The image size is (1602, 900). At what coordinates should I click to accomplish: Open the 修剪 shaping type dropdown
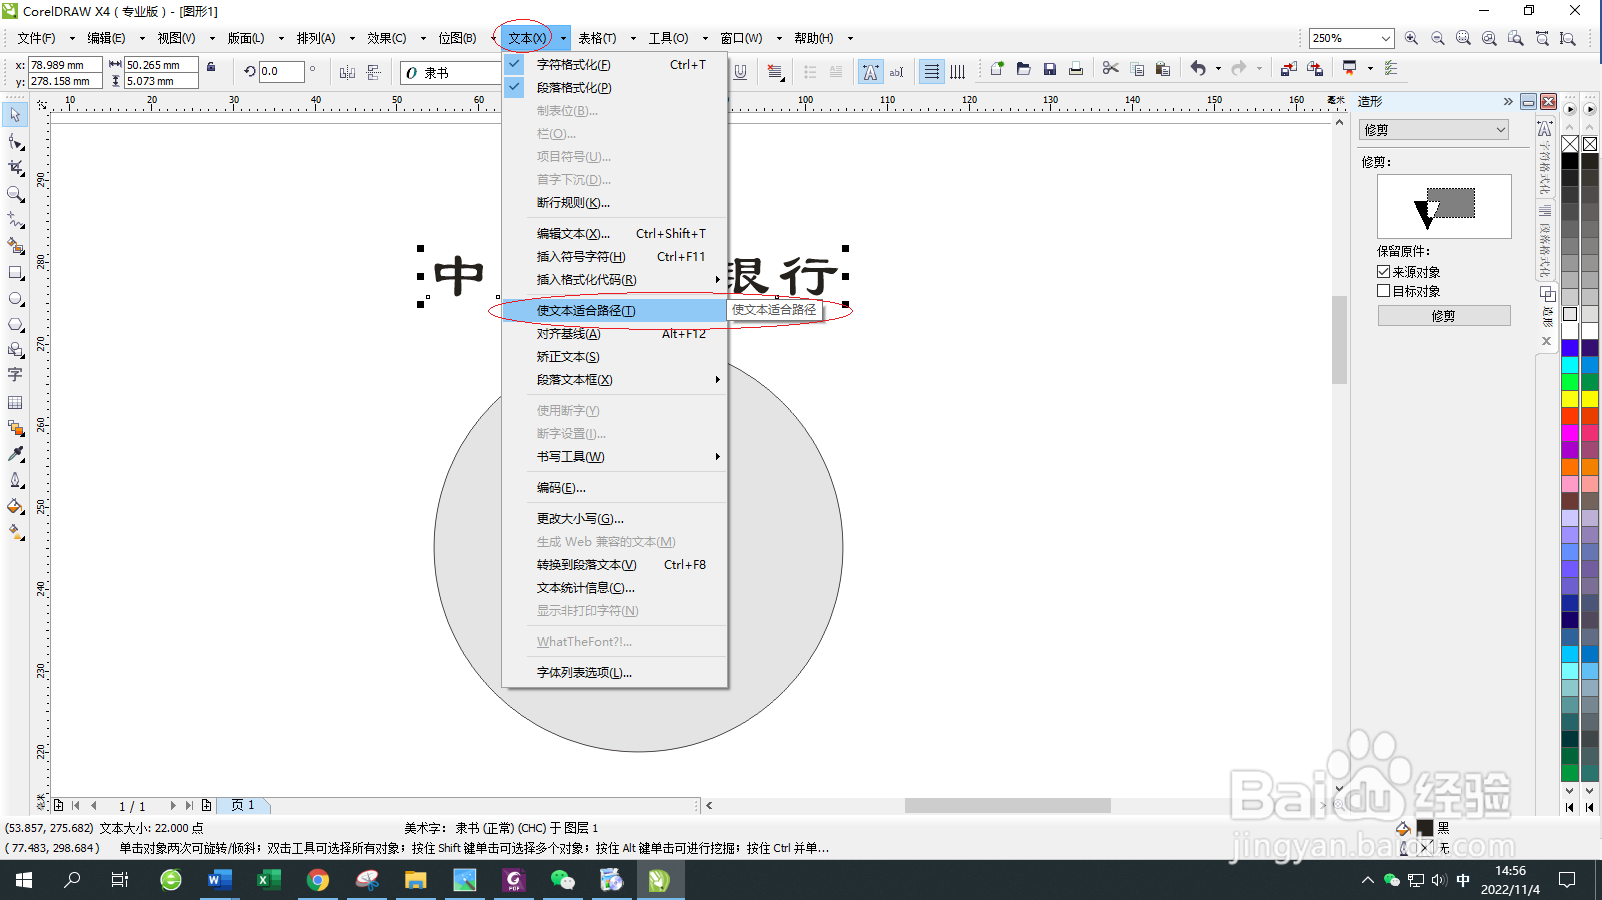pos(1434,130)
